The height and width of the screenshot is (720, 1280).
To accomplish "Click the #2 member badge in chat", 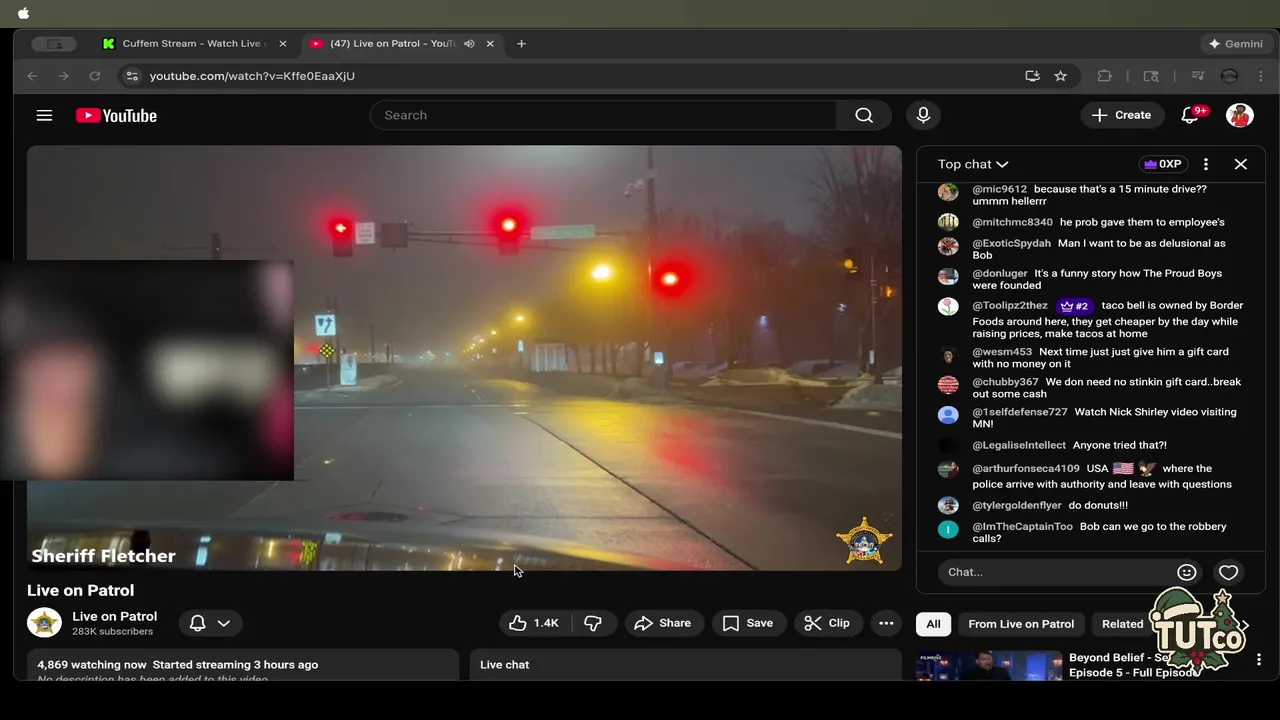I will point(1073,306).
